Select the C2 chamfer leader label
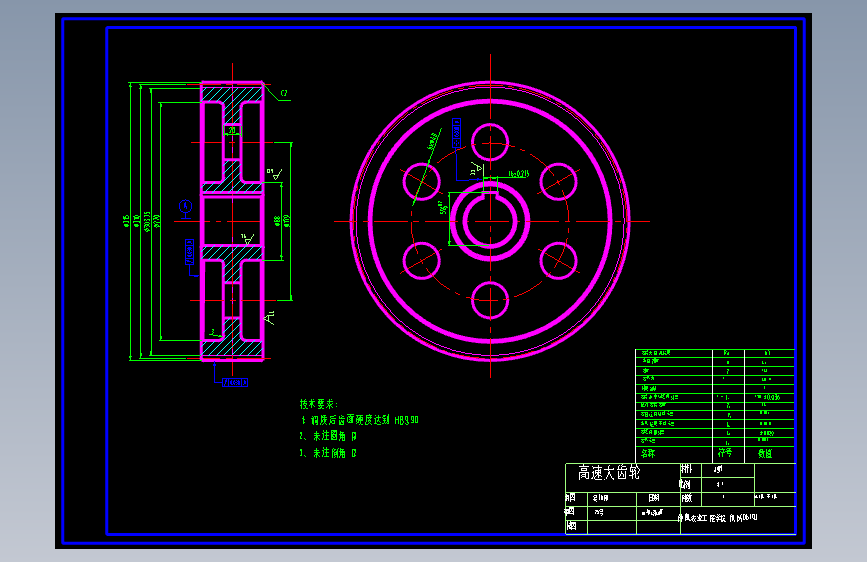This screenshot has width=867, height=562. pyautogui.click(x=284, y=93)
